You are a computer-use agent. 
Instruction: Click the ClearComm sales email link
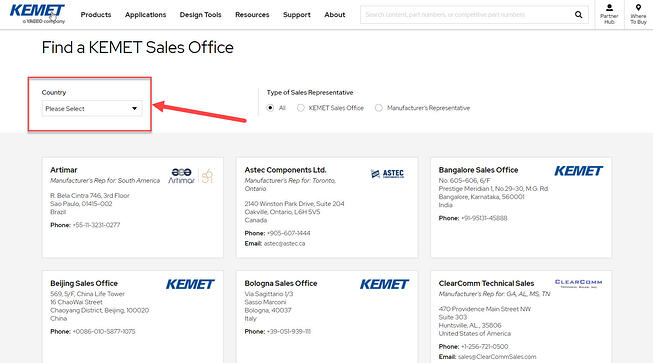click(x=497, y=357)
